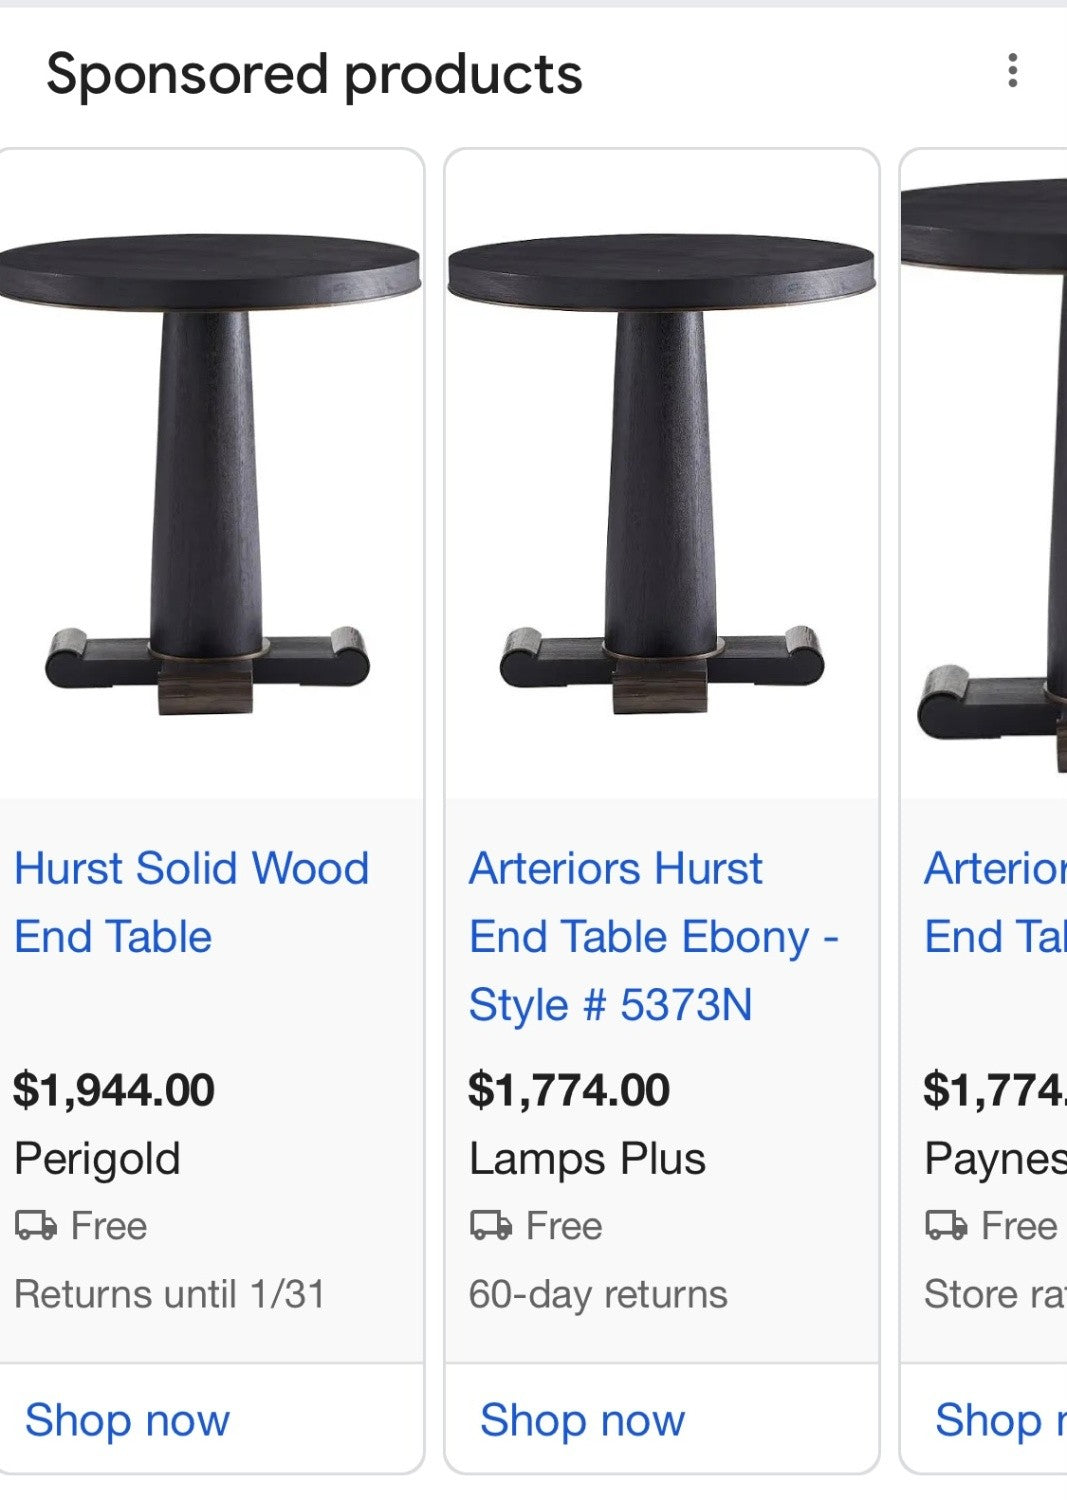Click the Lamps Plus seller name
The image size is (1067, 1500).
point(587,1158)
